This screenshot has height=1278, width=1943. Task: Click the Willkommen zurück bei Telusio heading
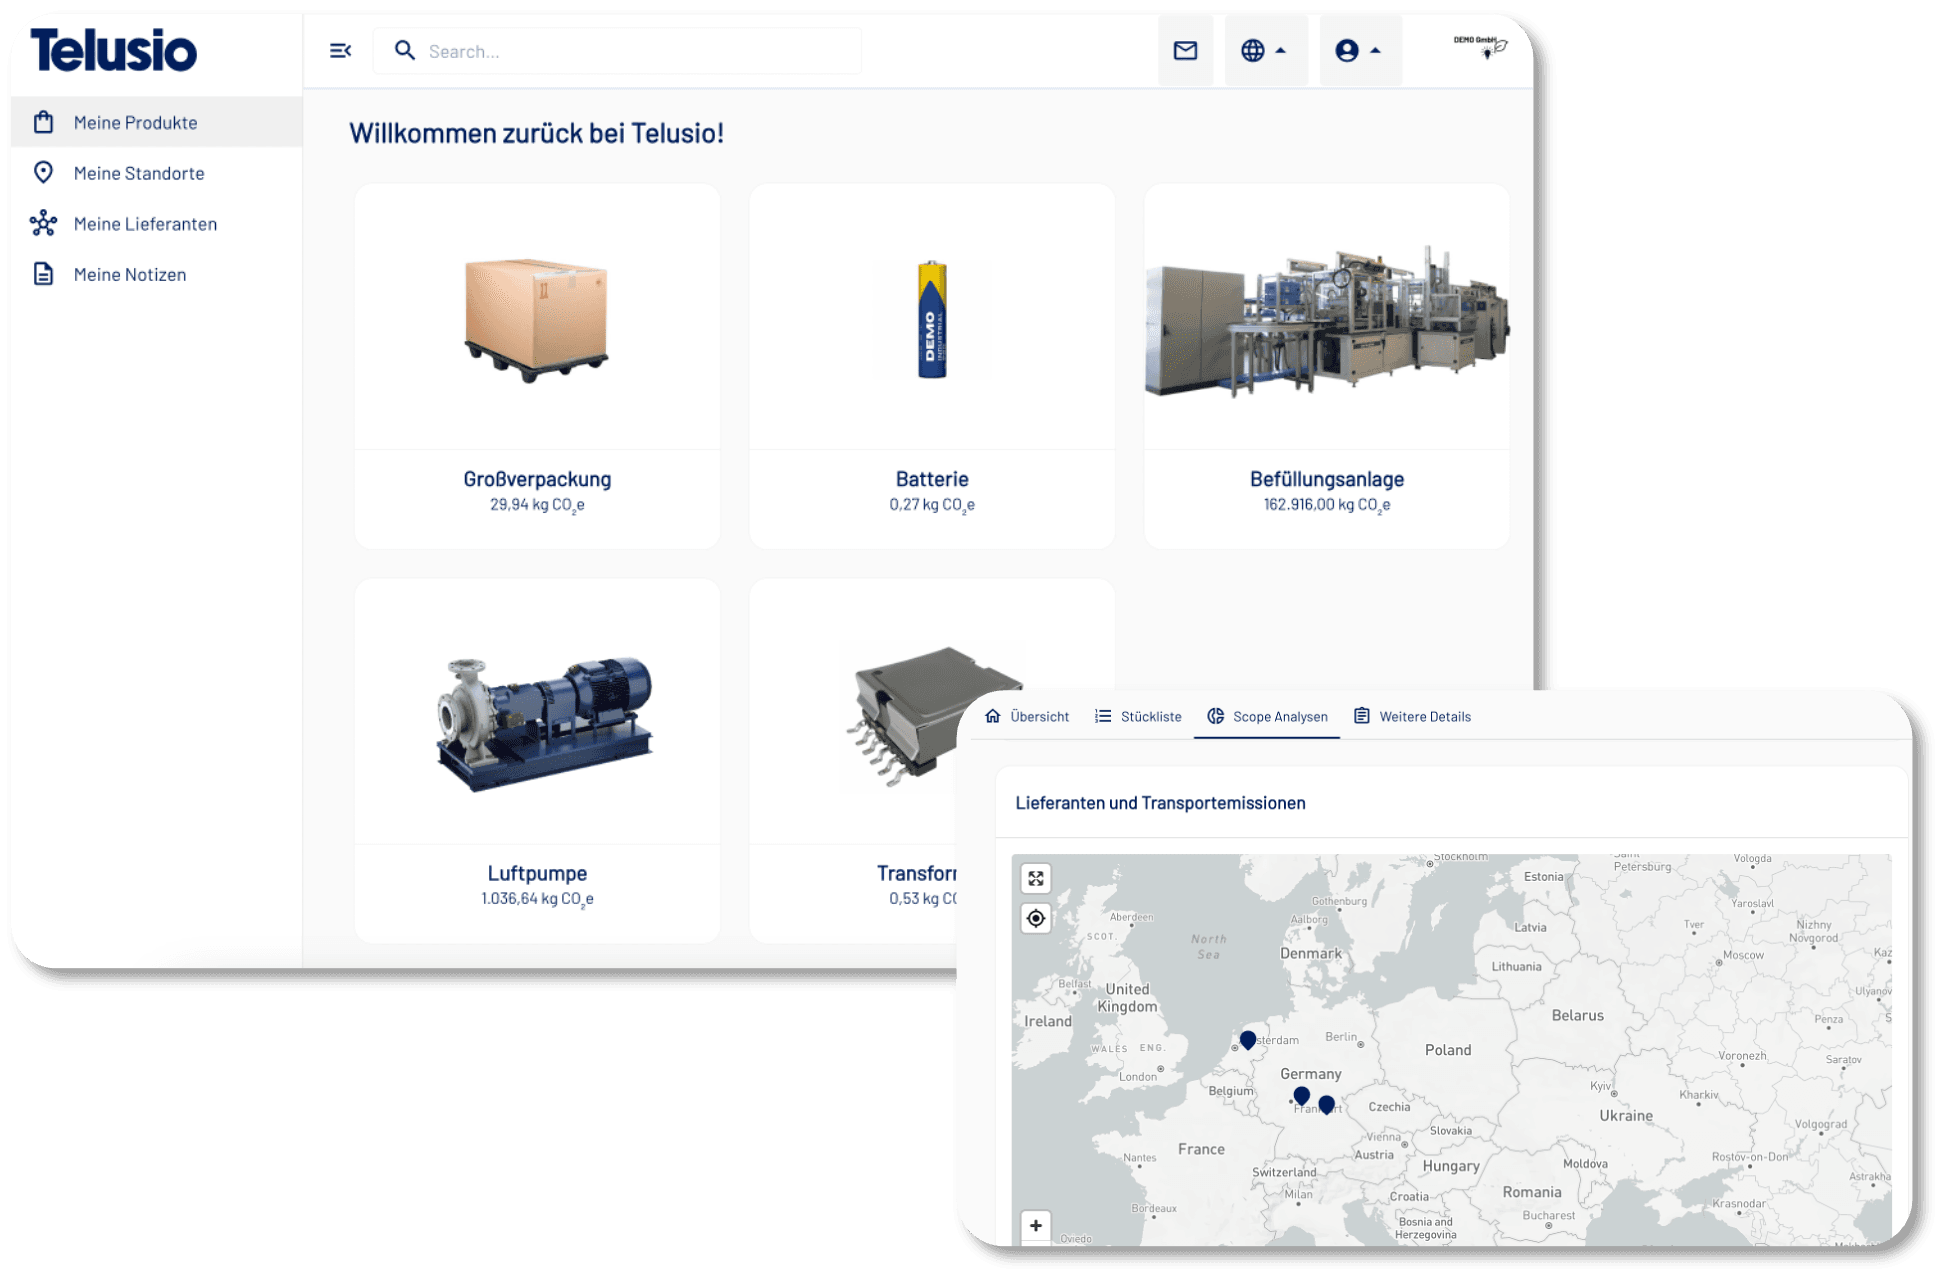tap(536, 133)
